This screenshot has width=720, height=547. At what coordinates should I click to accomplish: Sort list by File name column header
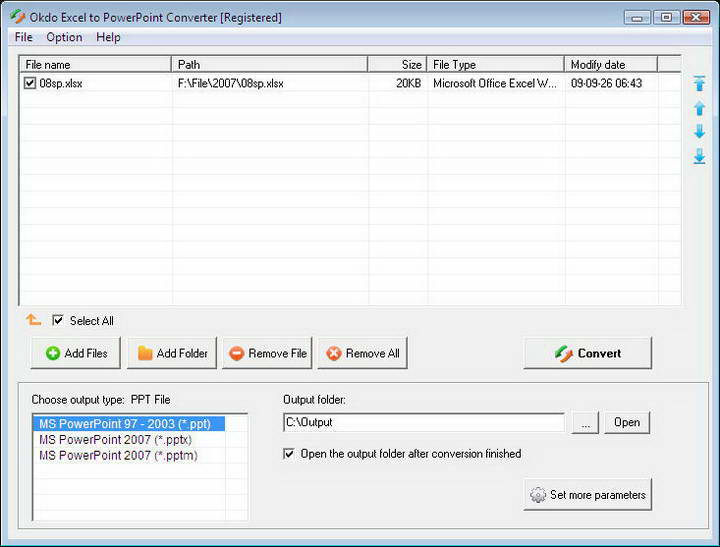point(95,65)
